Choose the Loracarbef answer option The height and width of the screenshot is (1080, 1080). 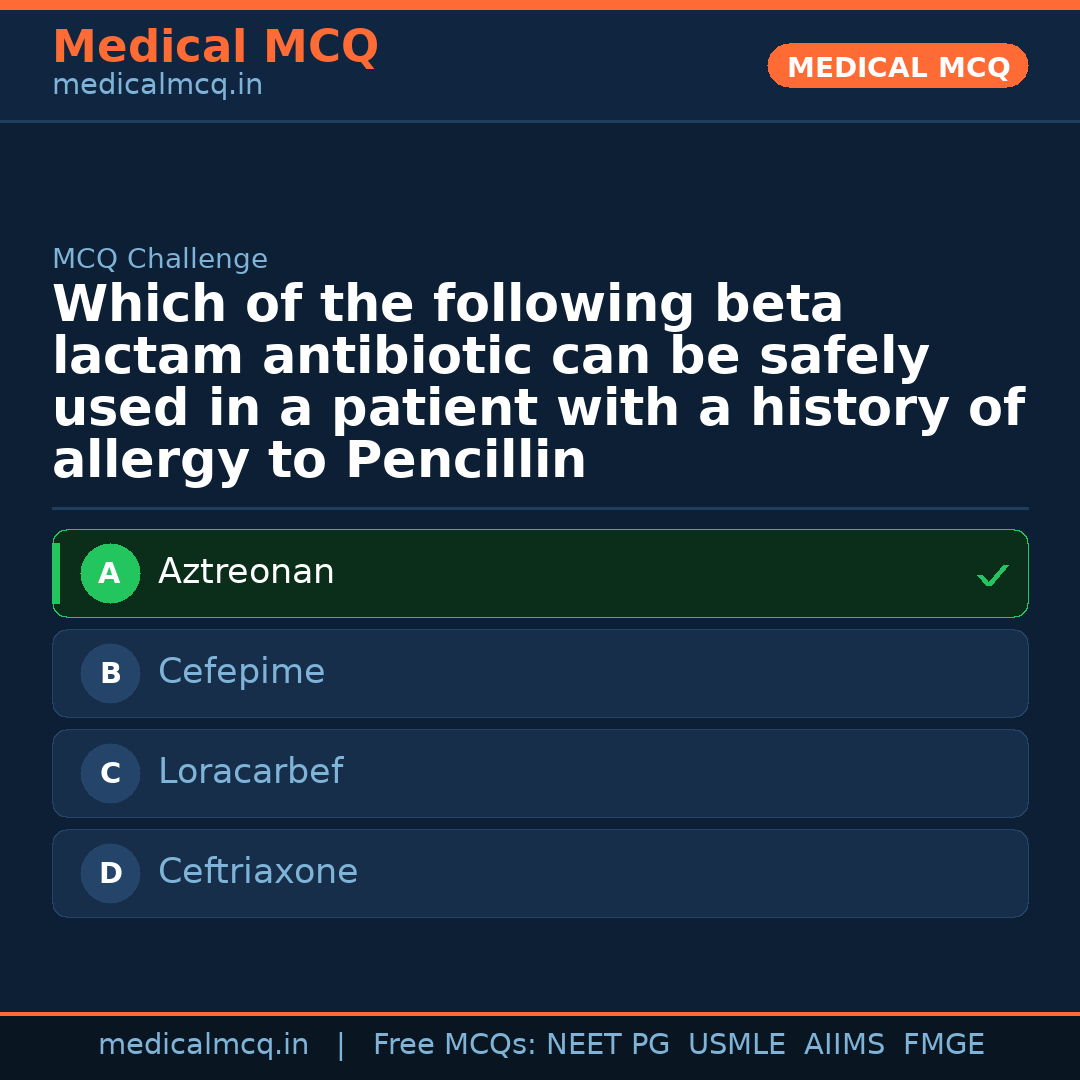click(x=250, y=772)
